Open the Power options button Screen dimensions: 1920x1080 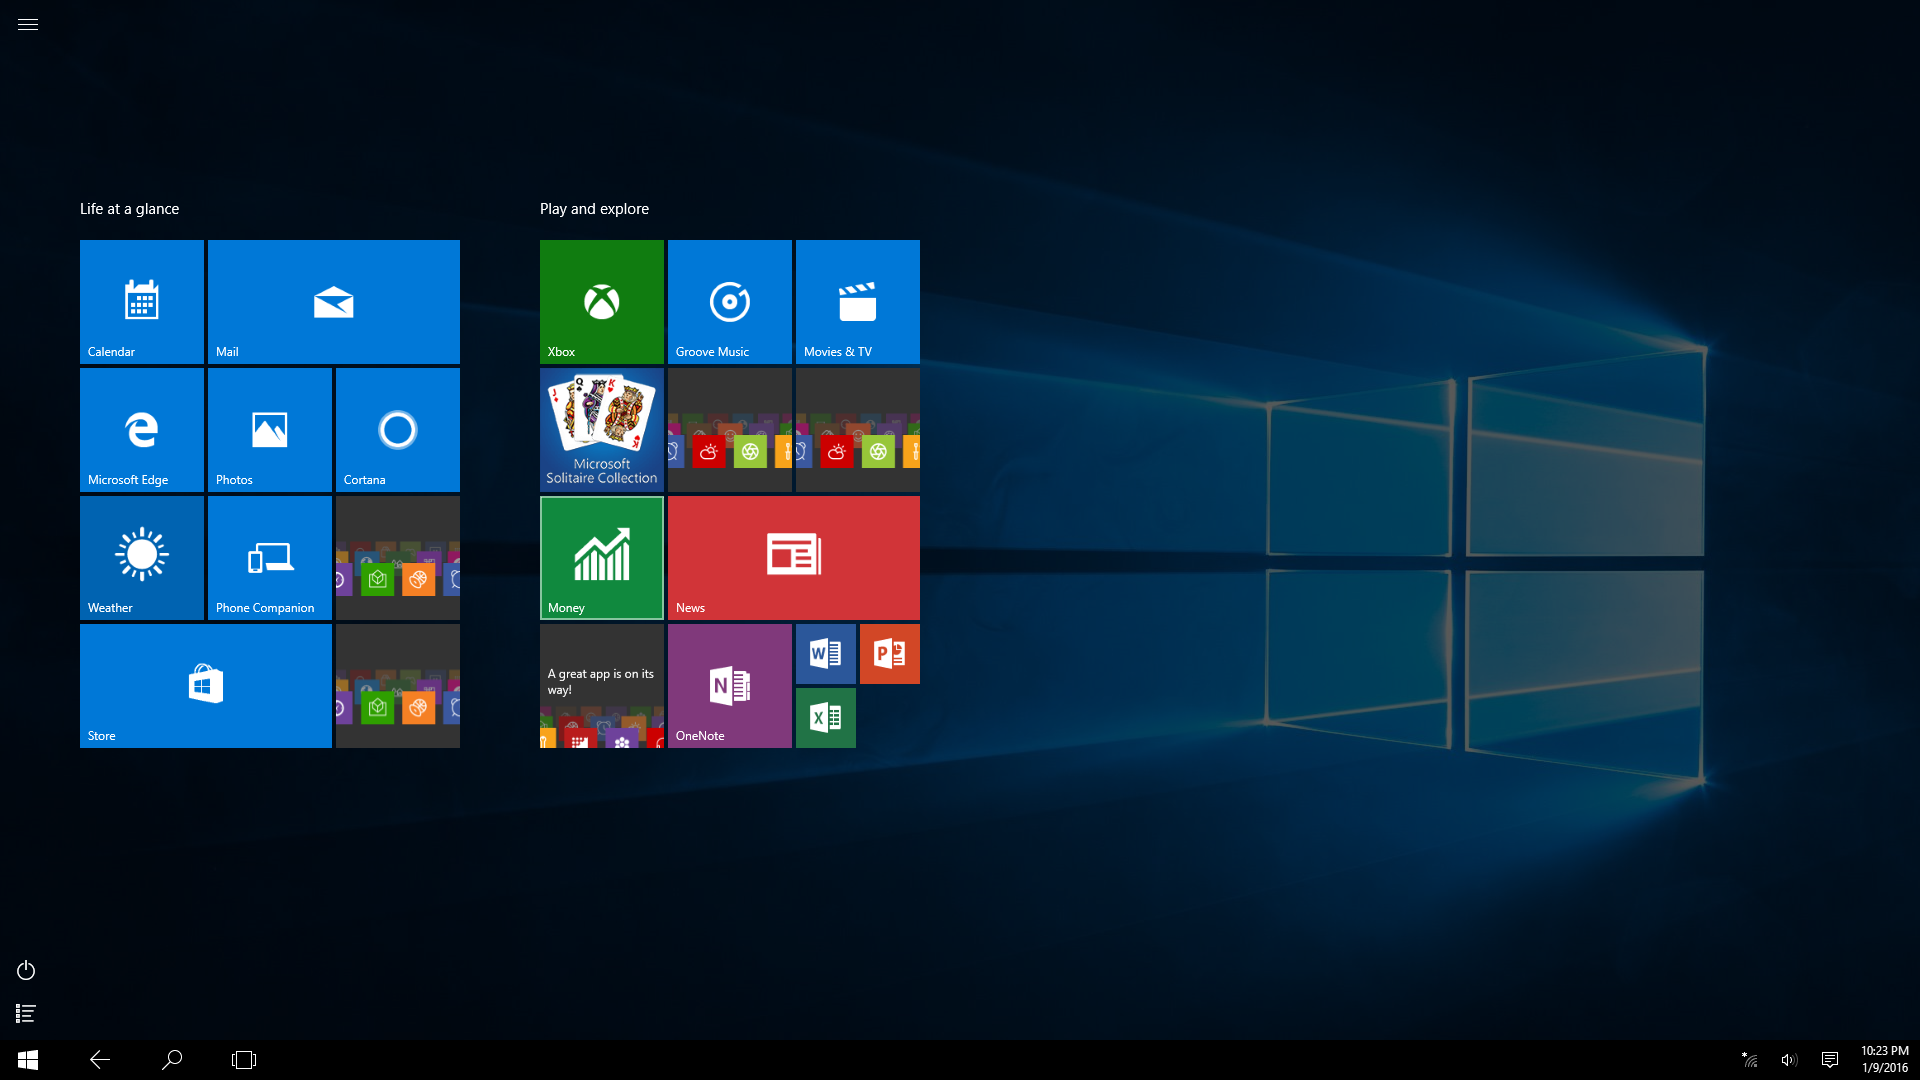pyautogui.click(x=26, y=971)
